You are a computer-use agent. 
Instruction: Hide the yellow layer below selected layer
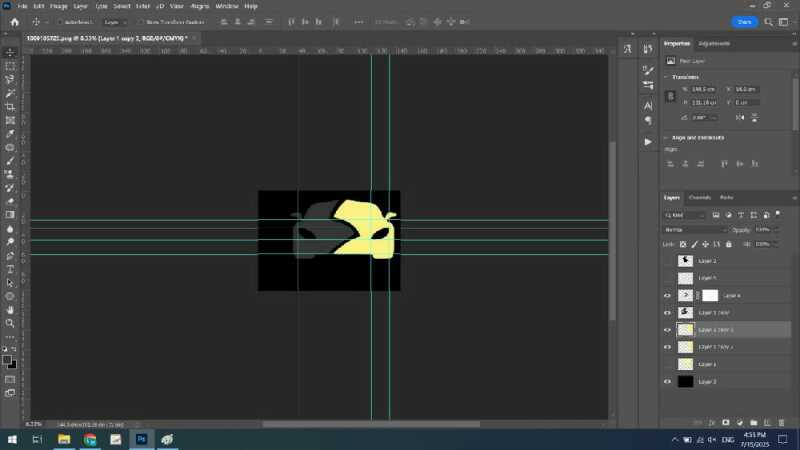(667, 347)
